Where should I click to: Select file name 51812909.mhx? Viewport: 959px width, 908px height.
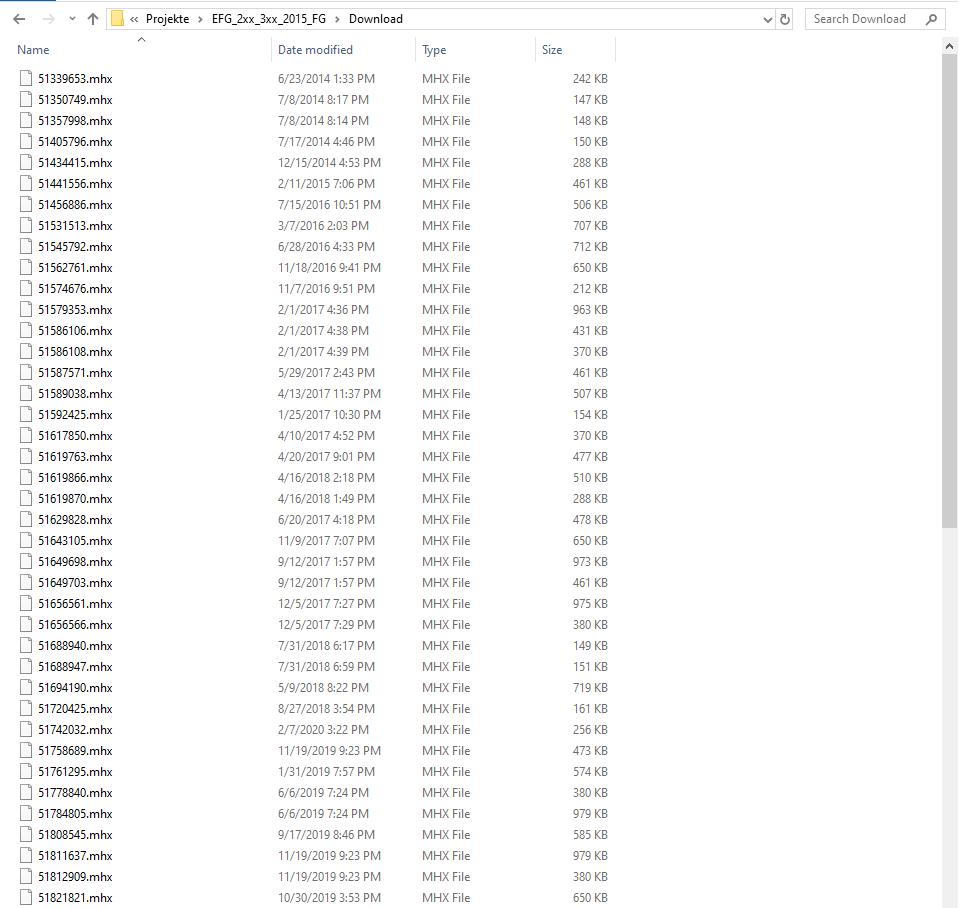tap(75, 876)
